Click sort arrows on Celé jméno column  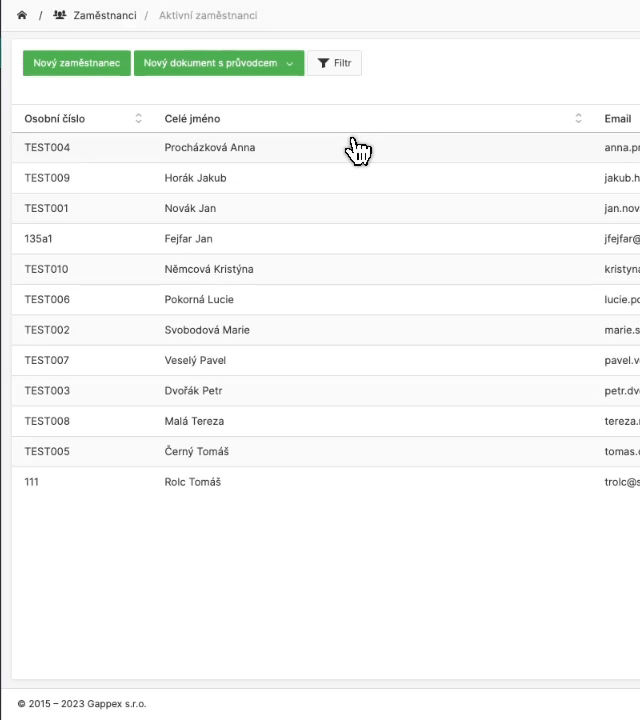(578, 119)
